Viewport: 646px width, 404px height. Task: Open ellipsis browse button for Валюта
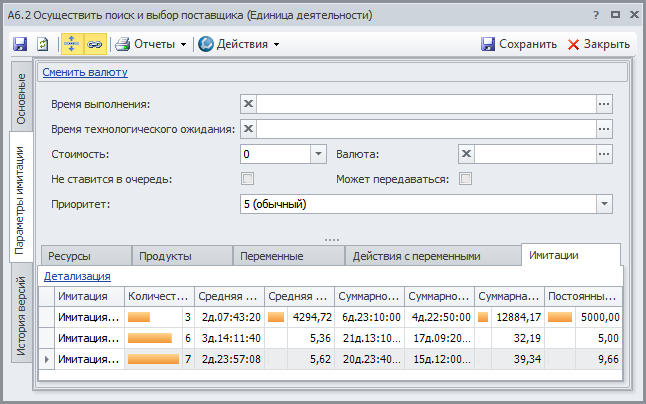pos(603,154)
